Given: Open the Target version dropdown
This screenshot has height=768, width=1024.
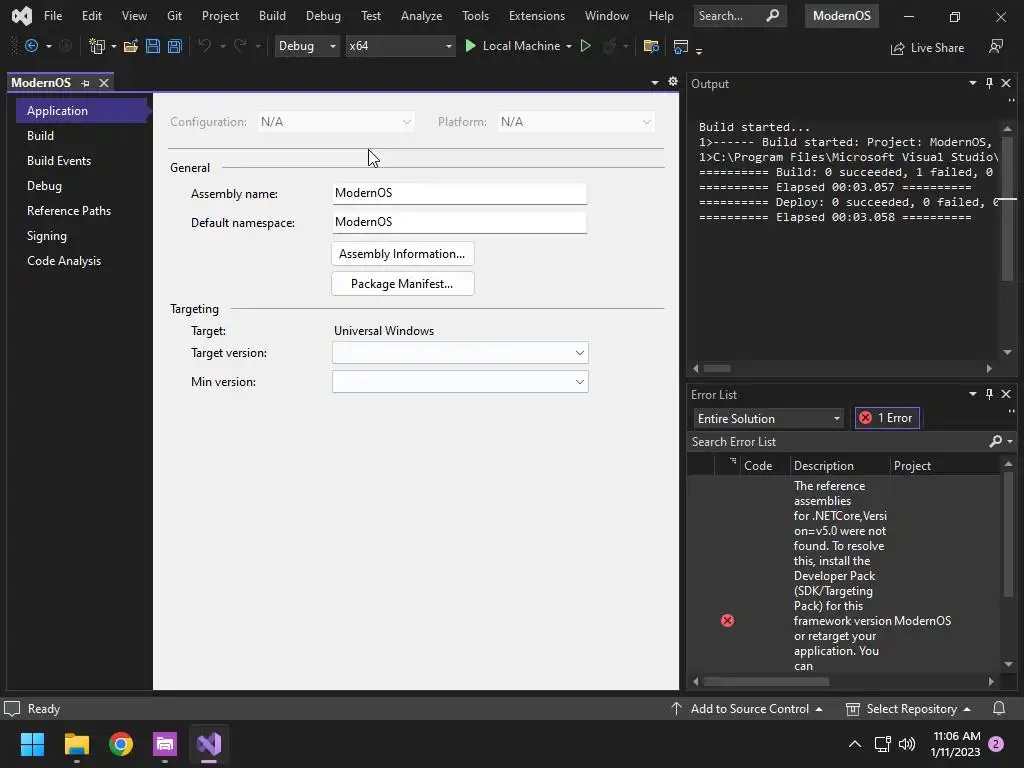Looking at the screenshot, I should click(x=460, y=353).
